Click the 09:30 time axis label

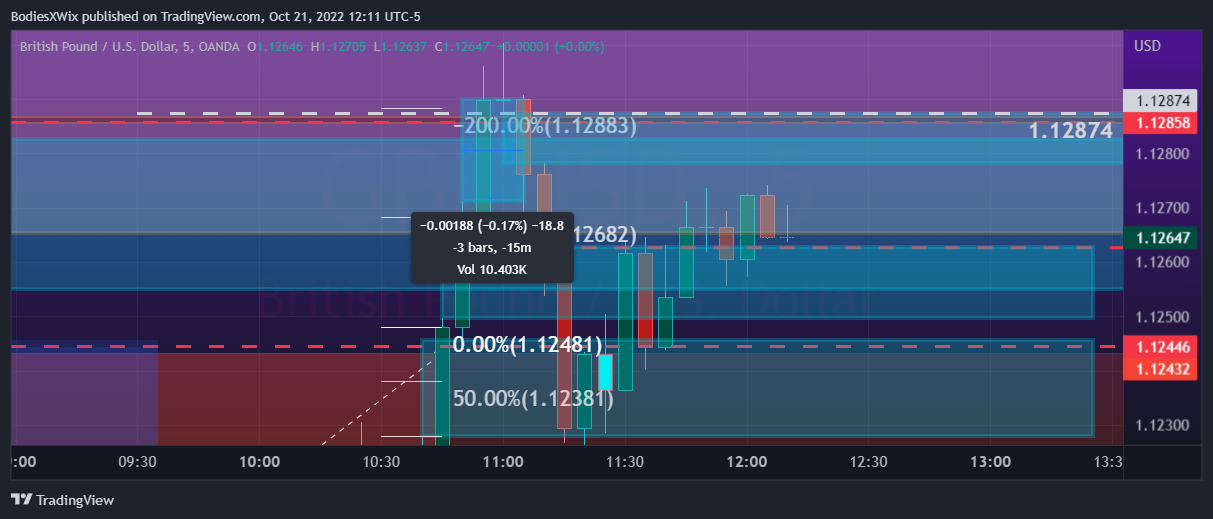pyautogui.click(x=138, y=462)
